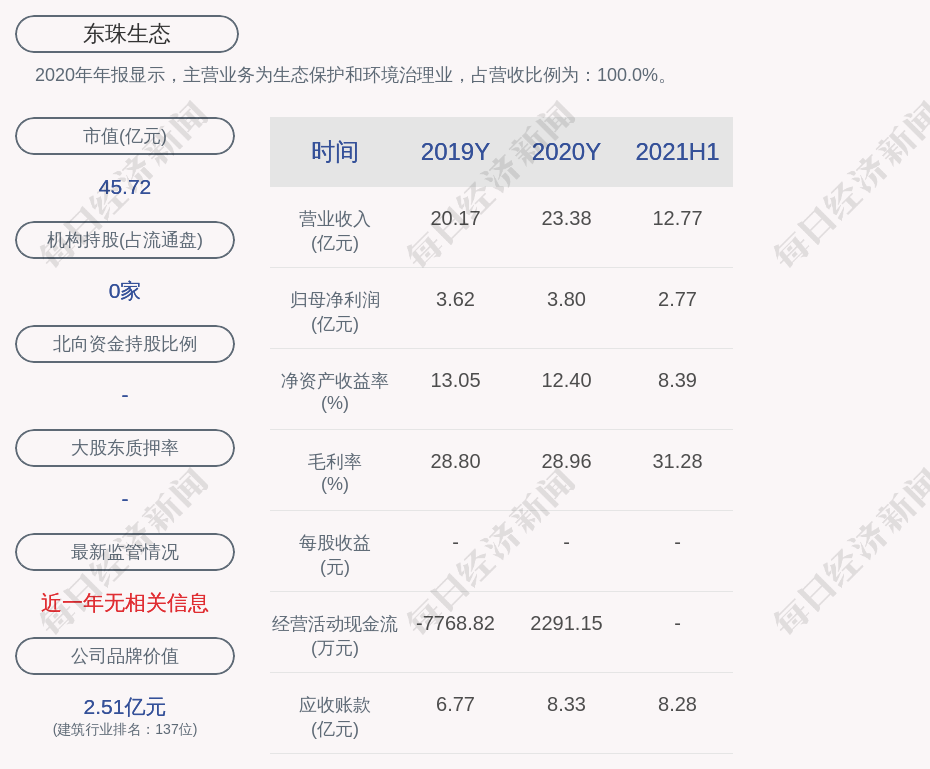
Task: Select revenue value 20.17
Action: click(x=455, y=218)
